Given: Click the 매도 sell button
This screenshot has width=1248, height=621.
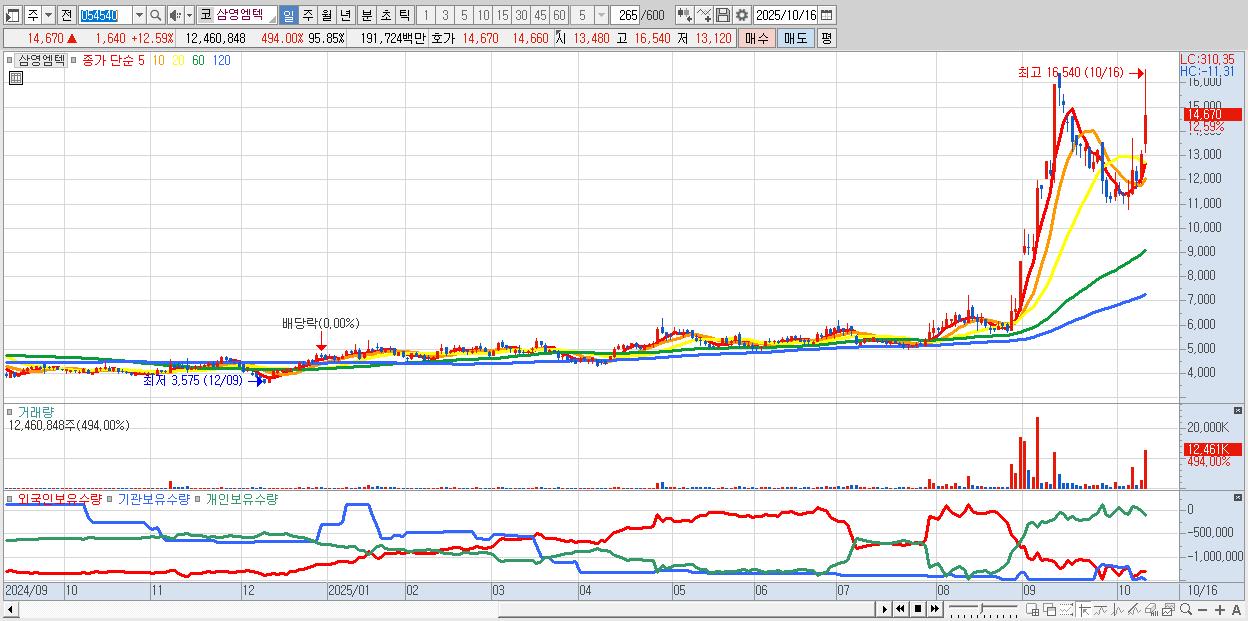Looking at the screenshot, I should coord(795,38).
